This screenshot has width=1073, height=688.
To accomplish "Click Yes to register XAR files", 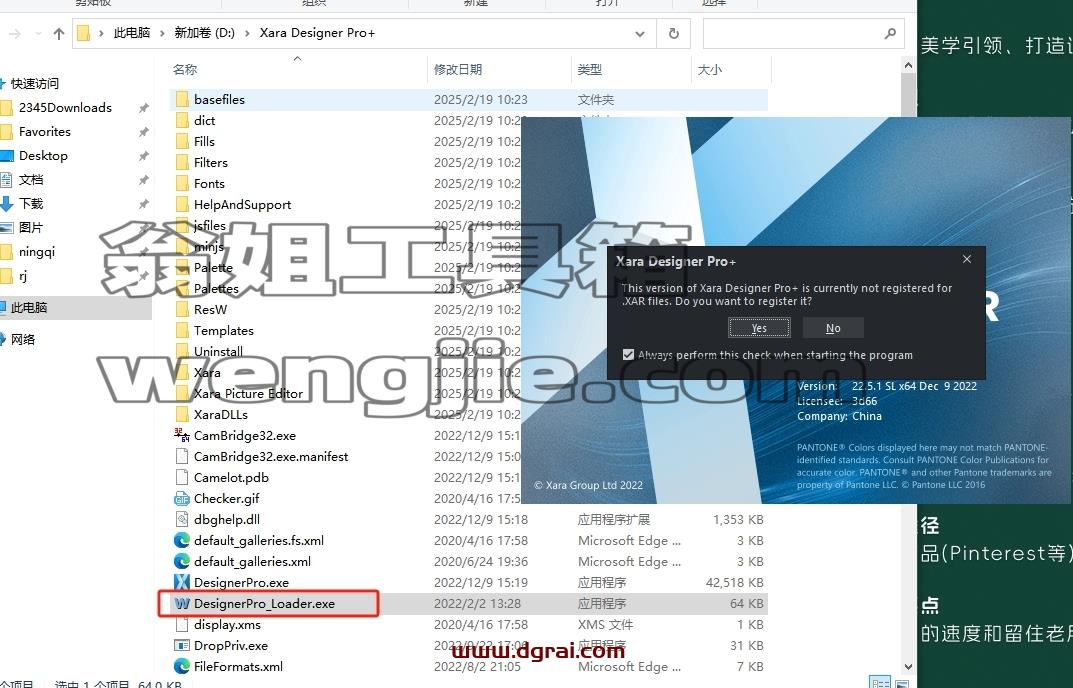I will click(759, 328).
